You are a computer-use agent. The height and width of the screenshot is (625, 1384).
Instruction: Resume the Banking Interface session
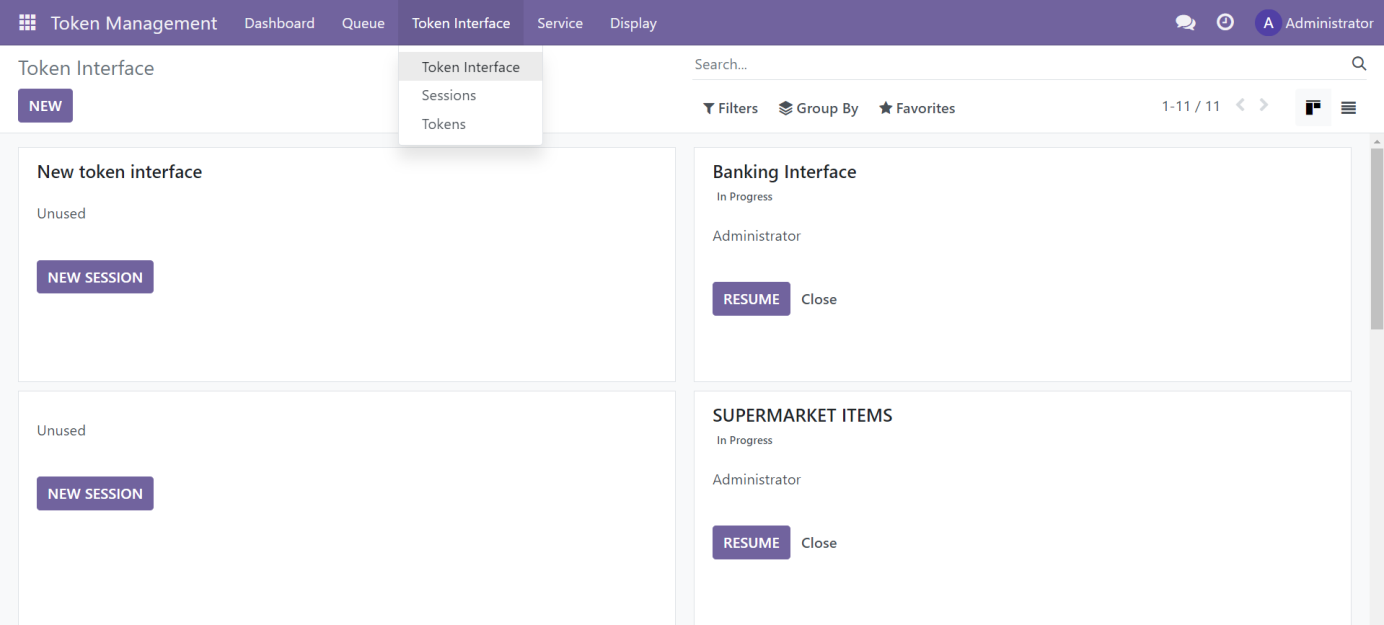751,299
